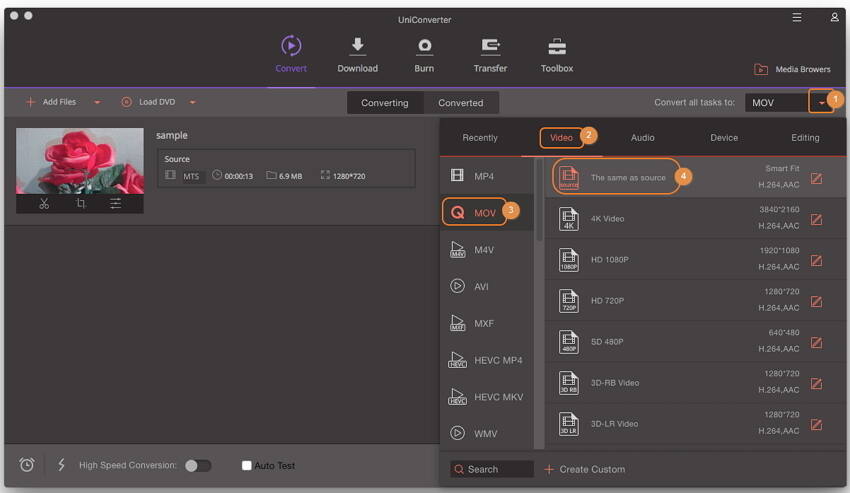The height and width of the screenshot is (493, 850).
Task: Choose The same as source preset
Action: (694, 177)
